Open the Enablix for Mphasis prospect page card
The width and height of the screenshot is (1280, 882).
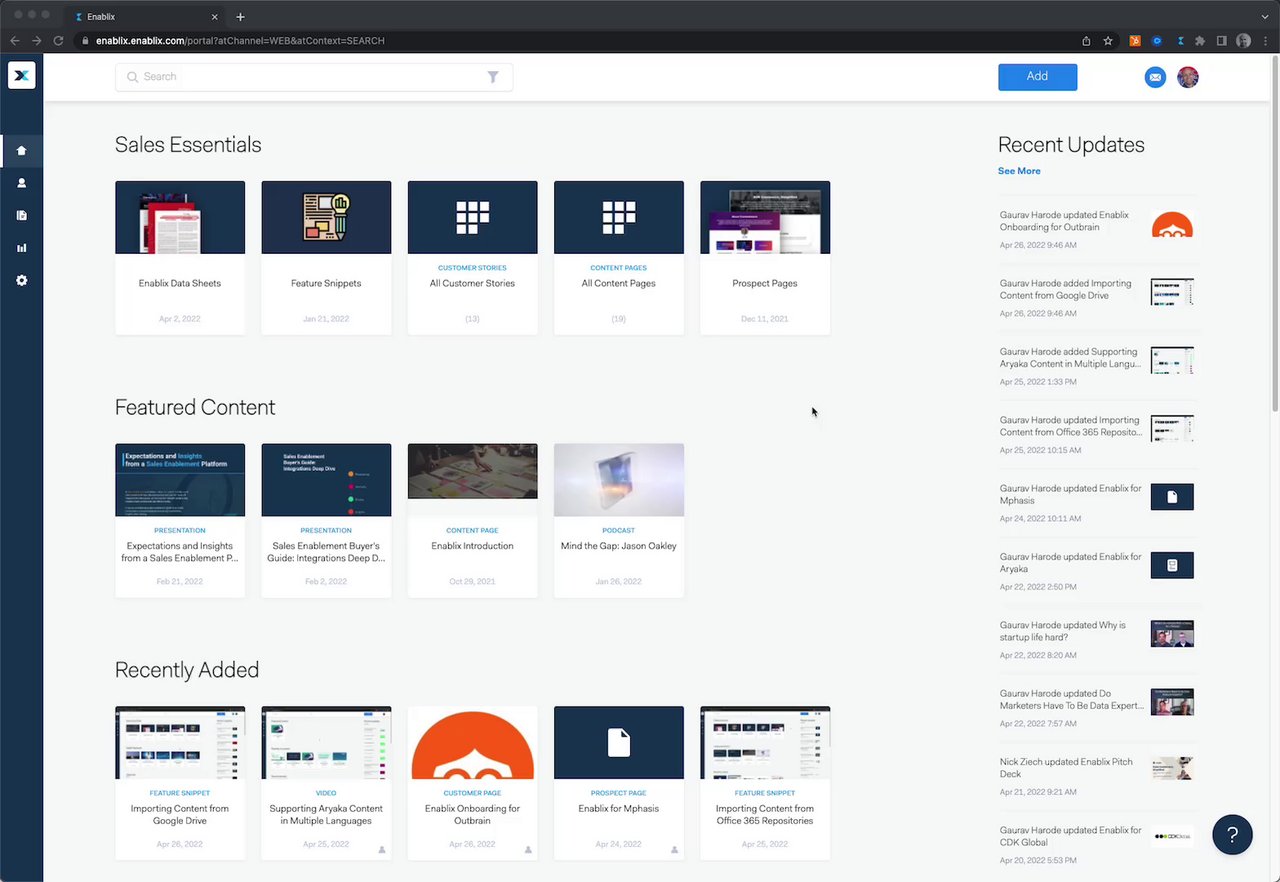click(x=619, y=783)
